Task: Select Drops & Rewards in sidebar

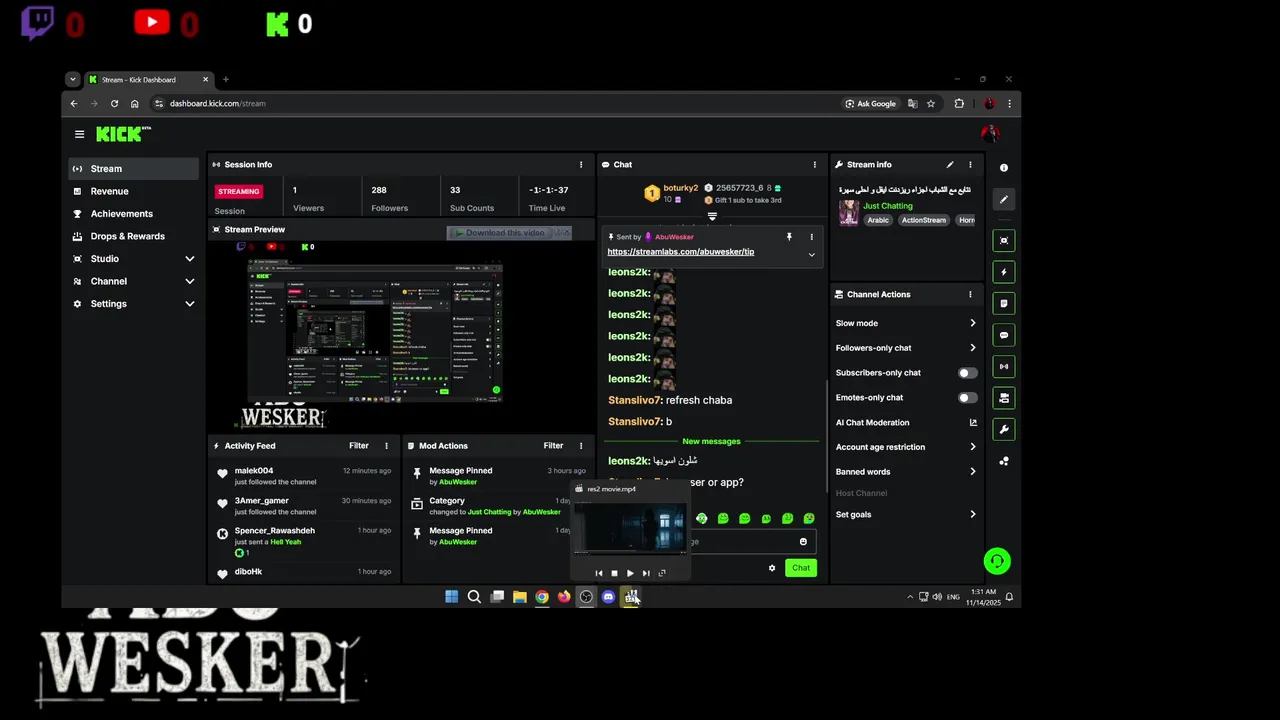Action: (x=134, y=236)
